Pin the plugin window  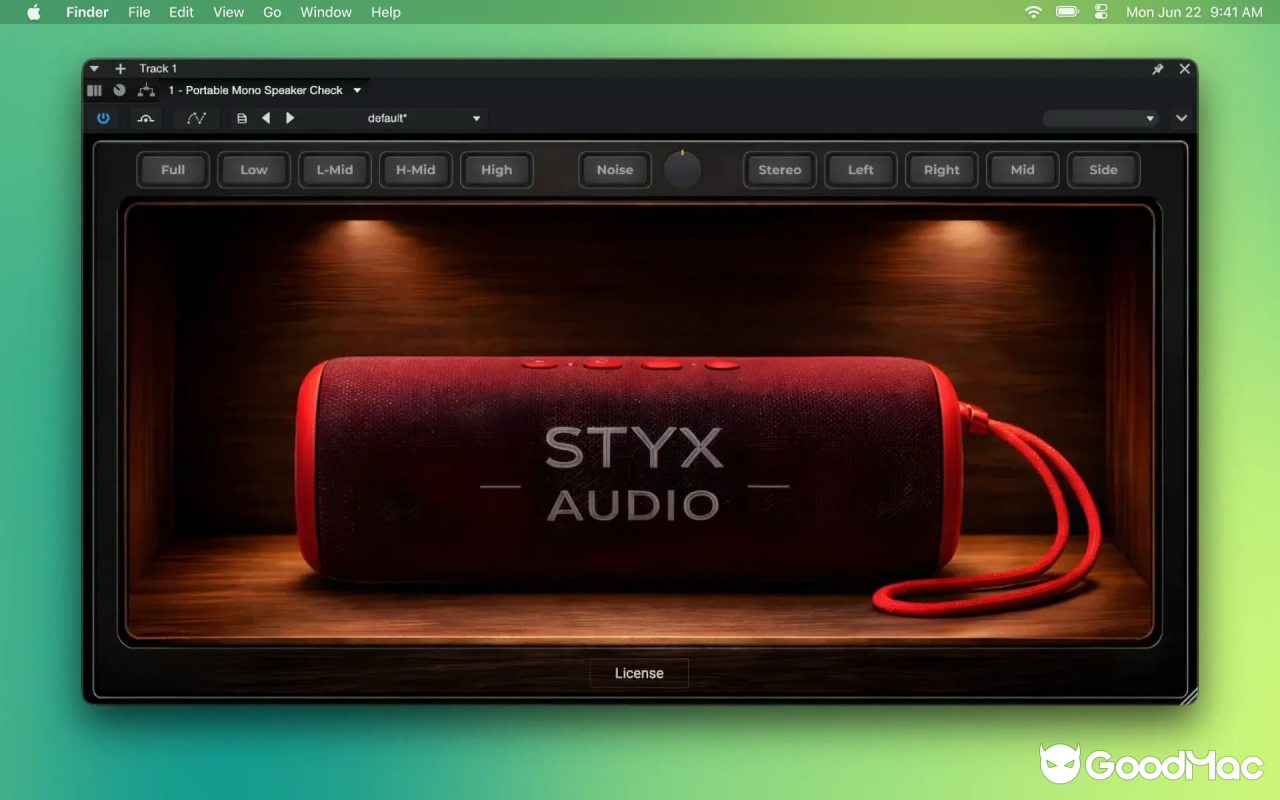click(x=1157, y=69)
